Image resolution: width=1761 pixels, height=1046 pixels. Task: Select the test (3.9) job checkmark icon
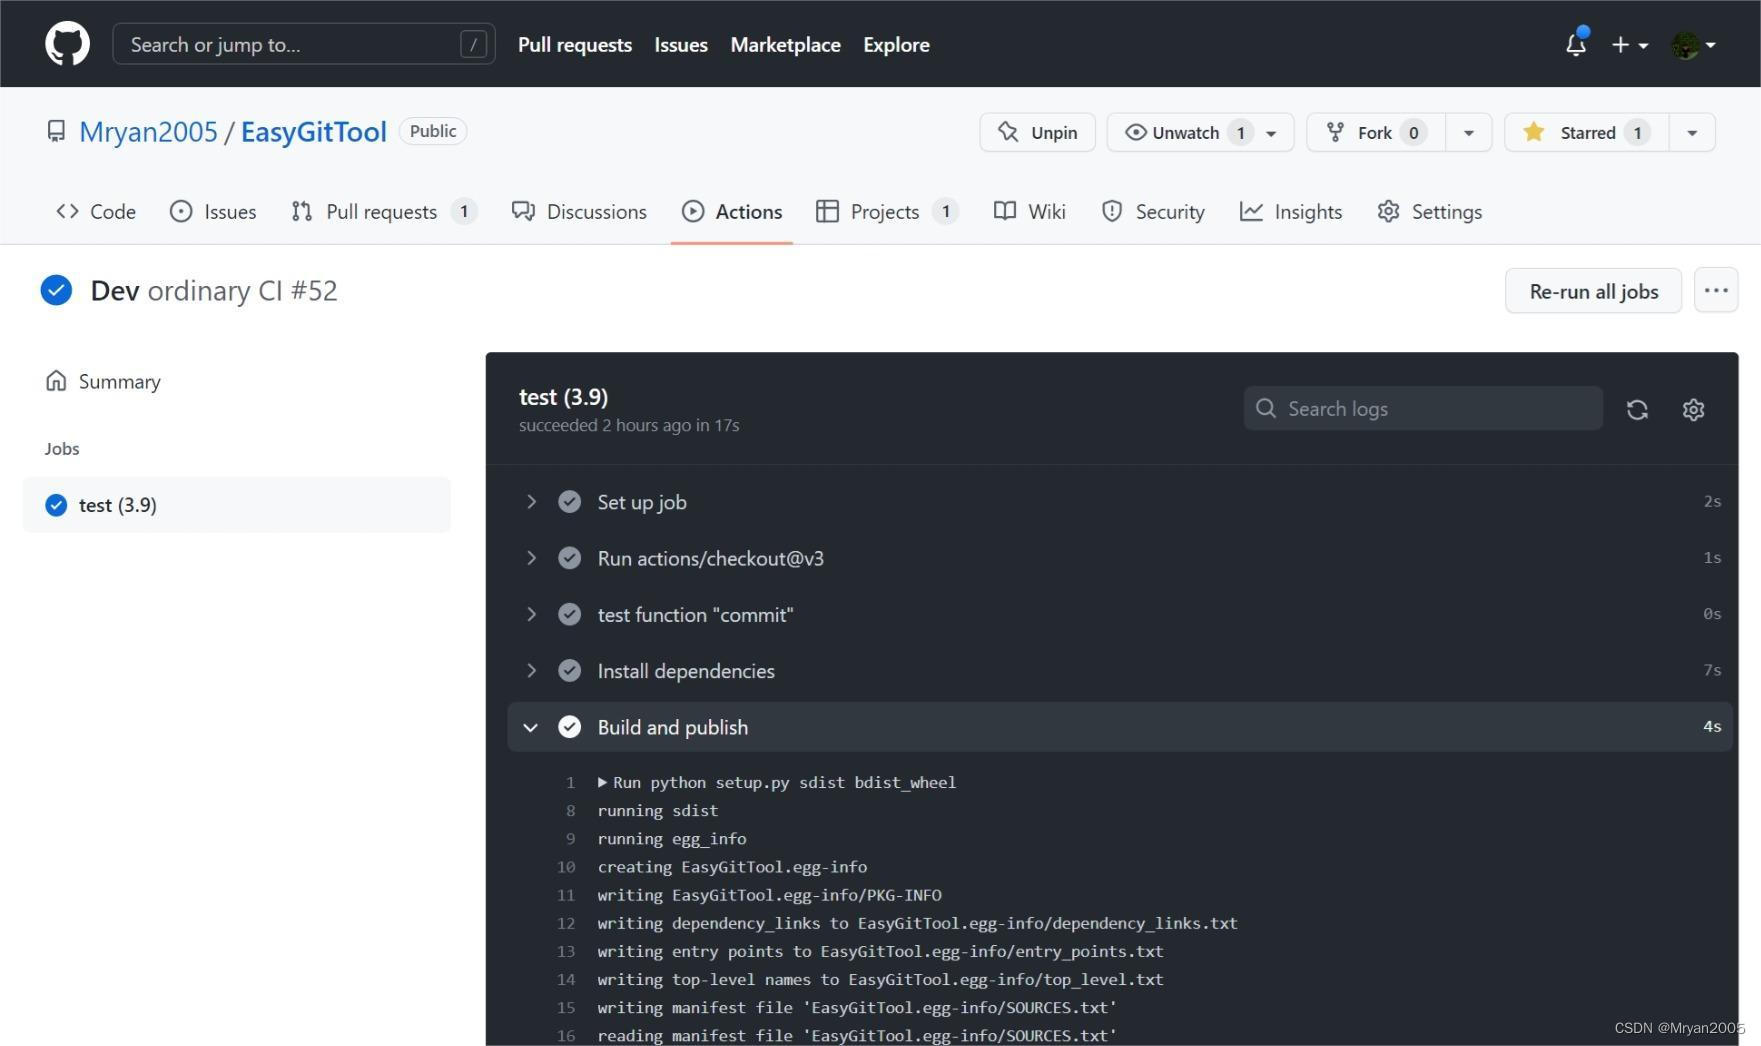(56, 505)
